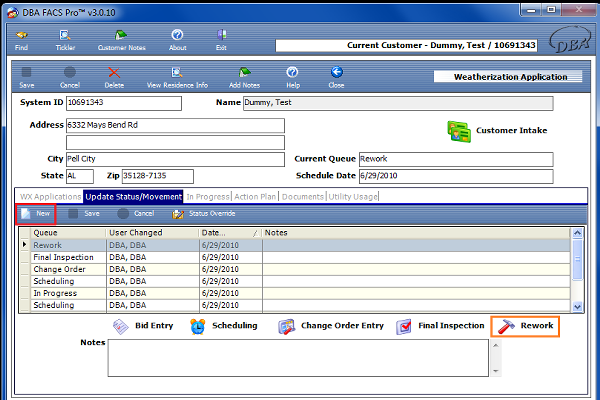The height and width of the screenshot is (400, 600).
Task: Select the Rework row in grid
Action: 300,245
